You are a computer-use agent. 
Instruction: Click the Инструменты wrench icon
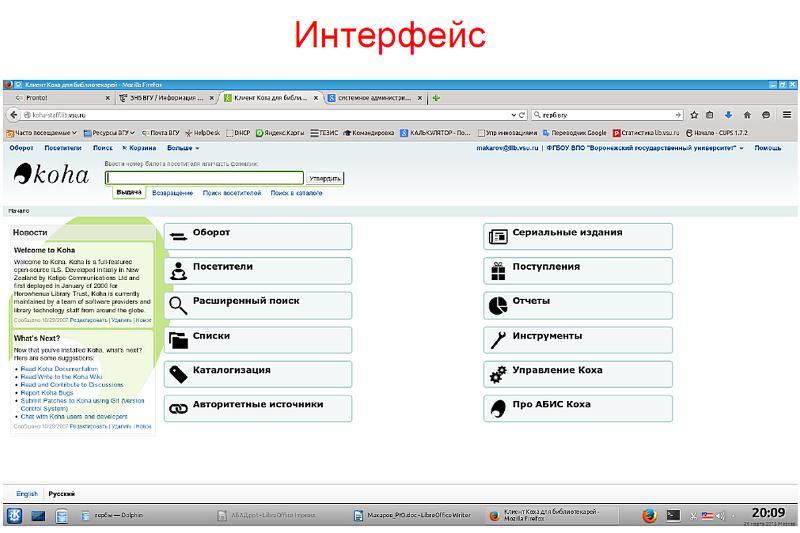tap(498, 340)
